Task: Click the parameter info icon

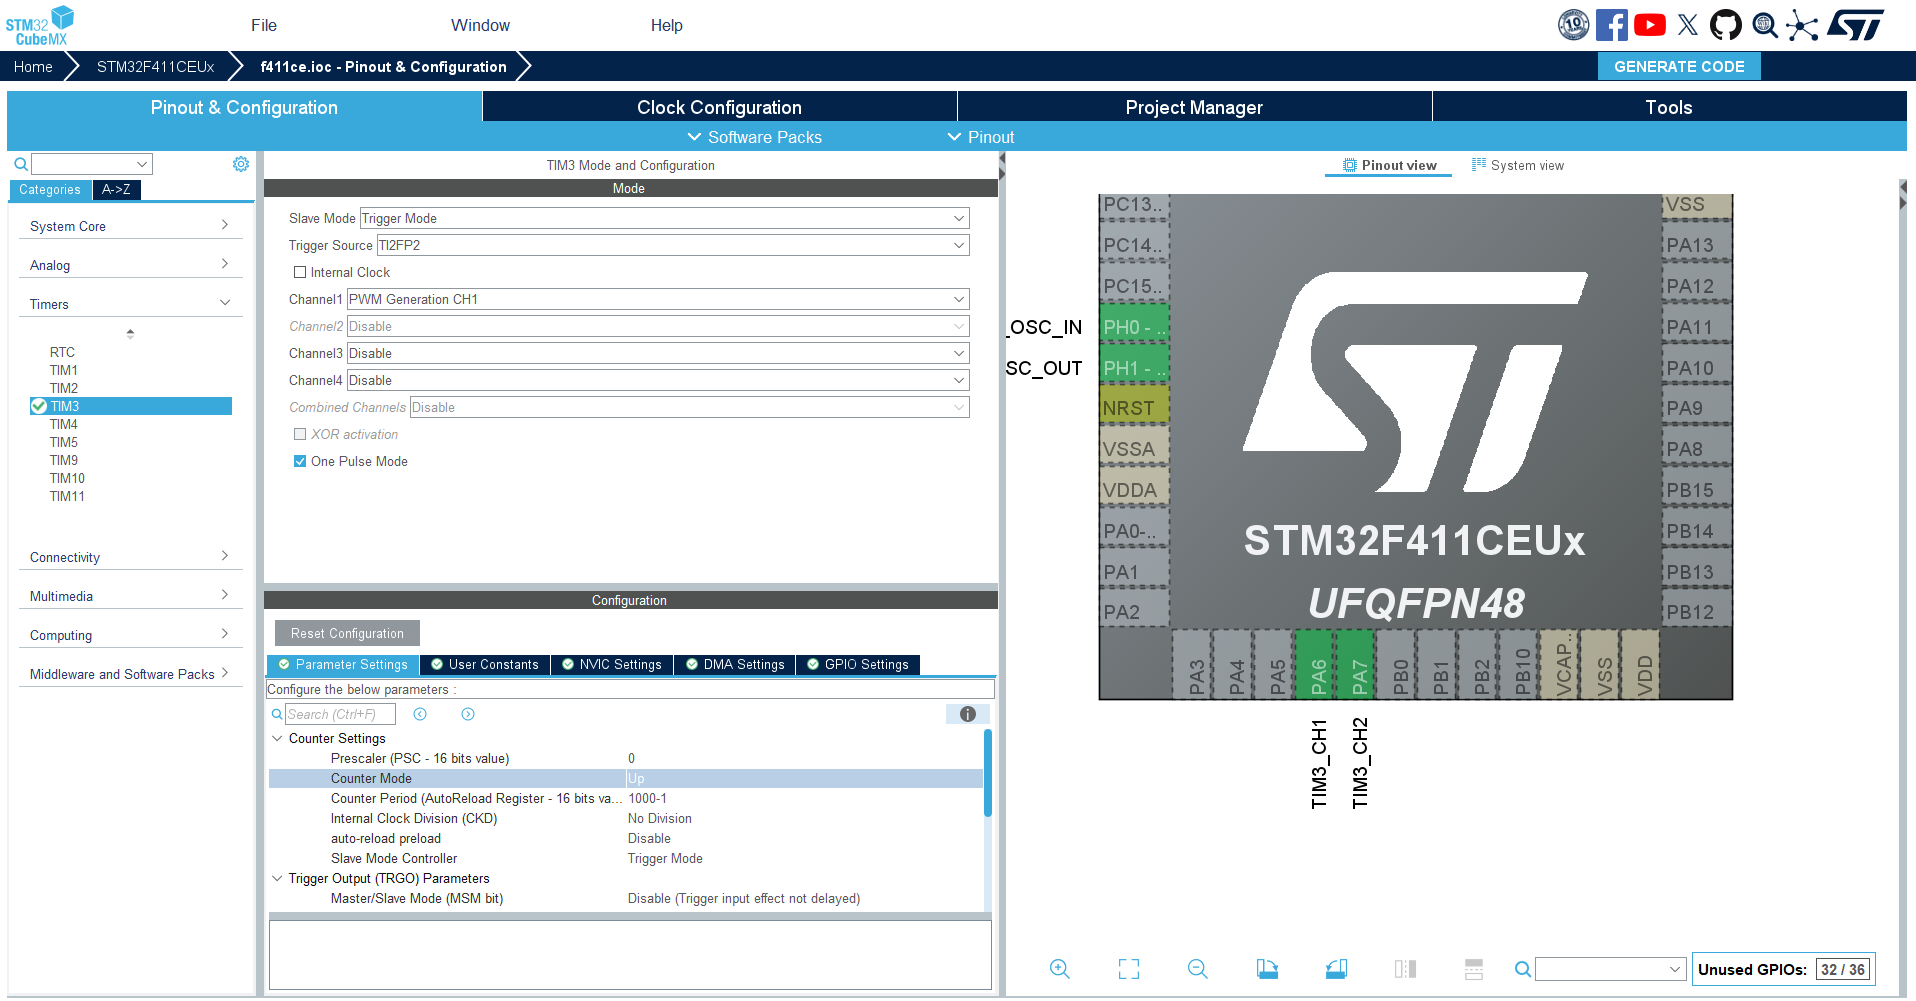Action: coord(968,714)
